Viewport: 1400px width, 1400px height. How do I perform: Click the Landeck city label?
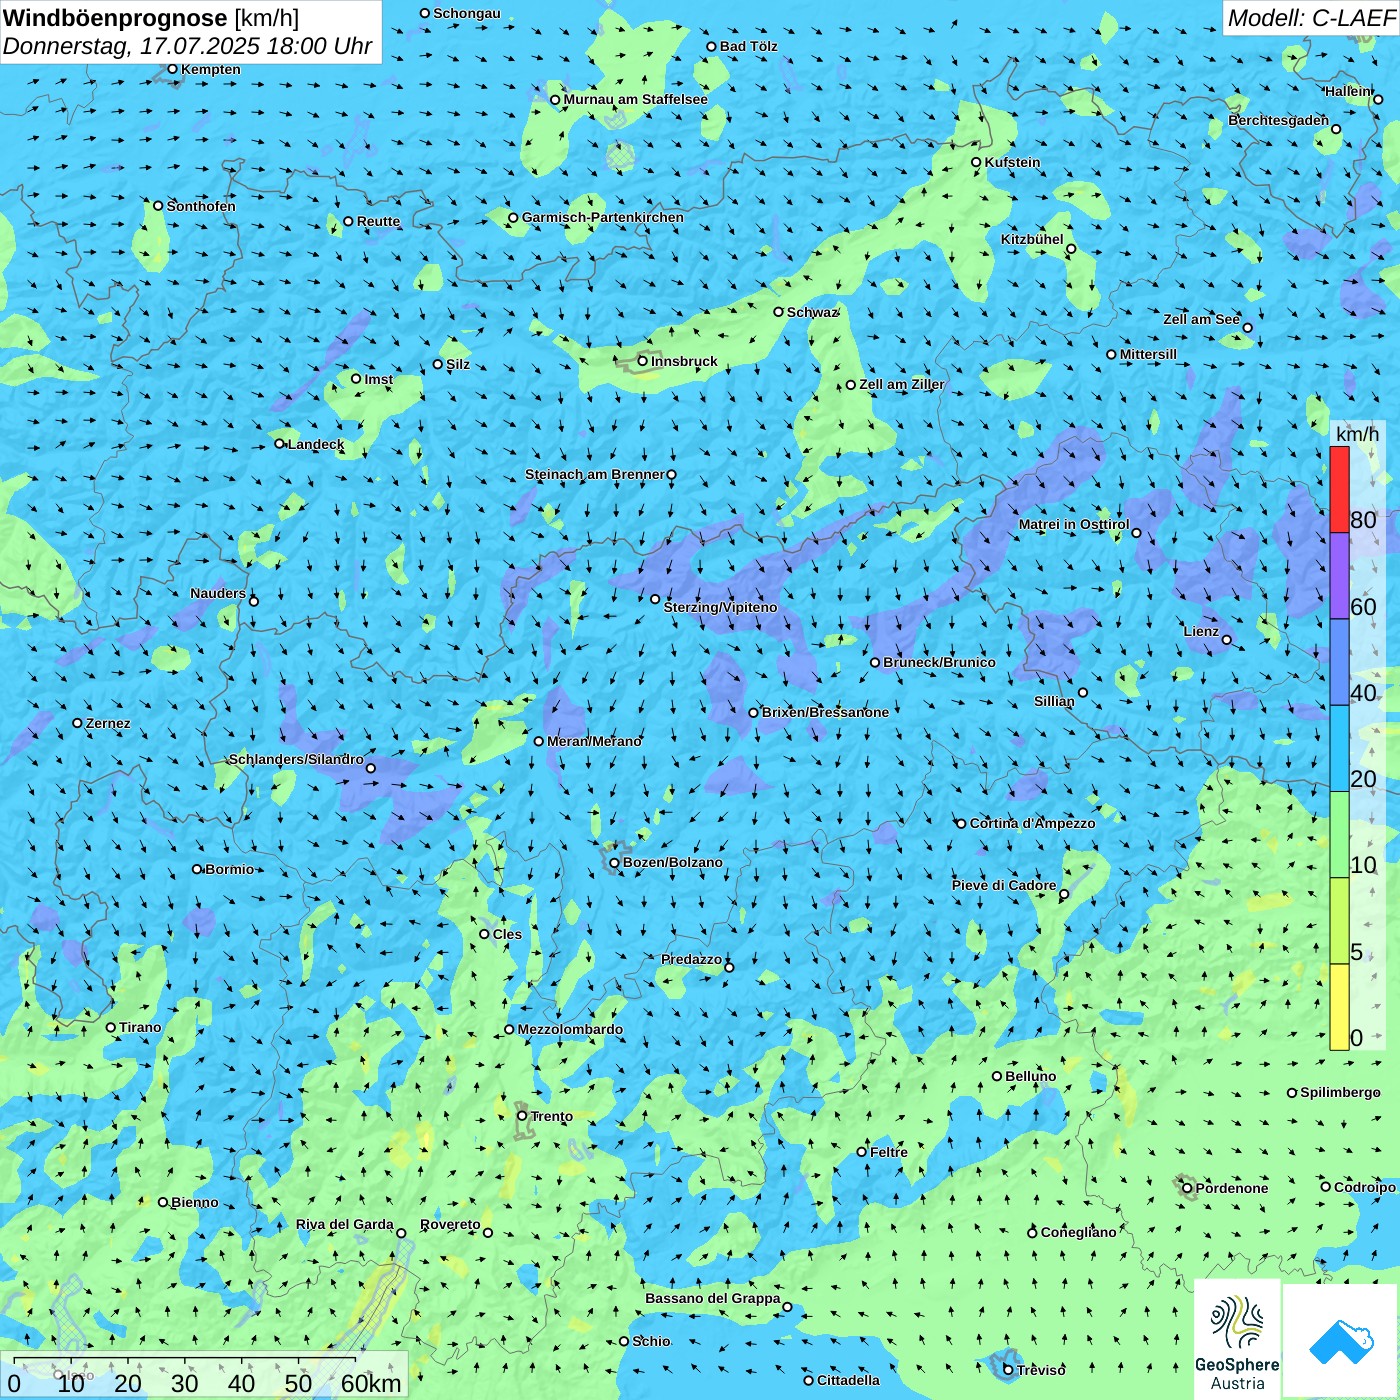(316, 444)
